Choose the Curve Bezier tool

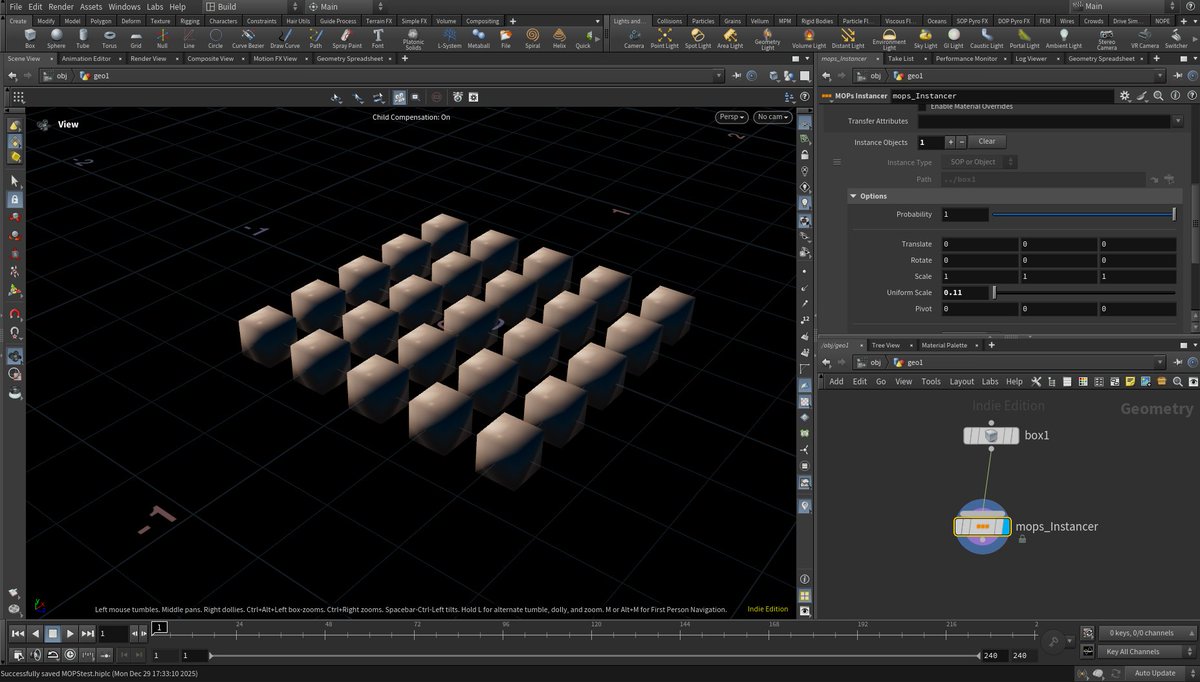tap(246, 38)
